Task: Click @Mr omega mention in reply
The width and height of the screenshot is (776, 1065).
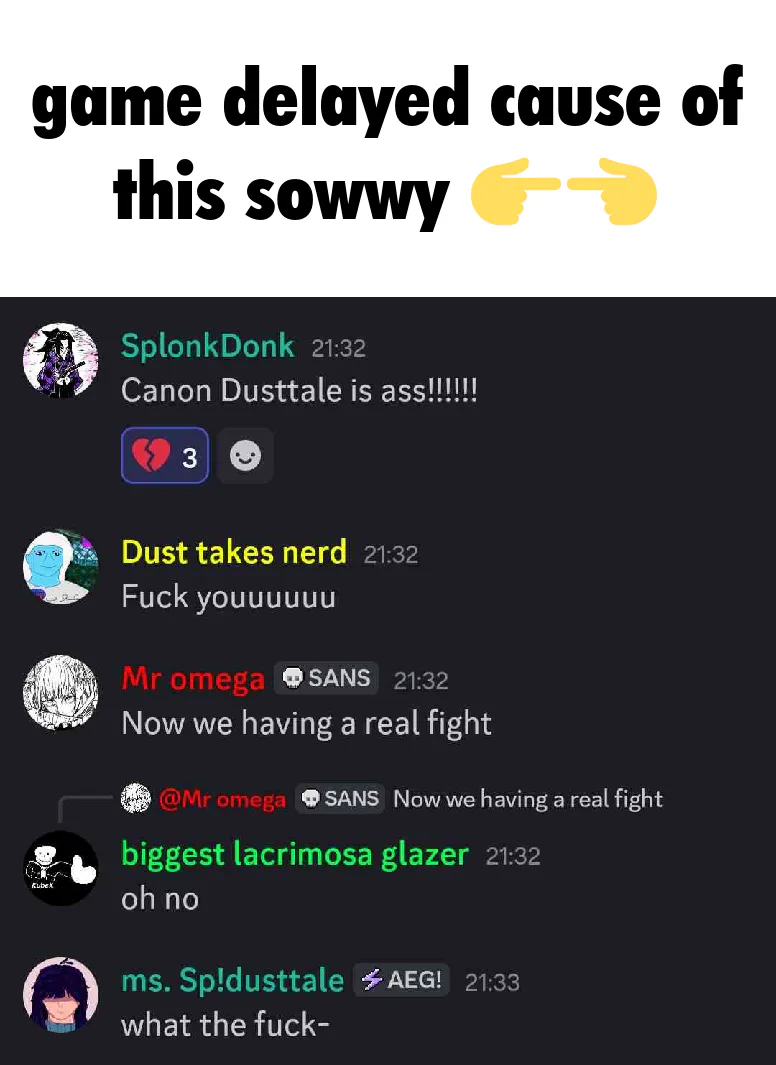Action: point(223,799)
